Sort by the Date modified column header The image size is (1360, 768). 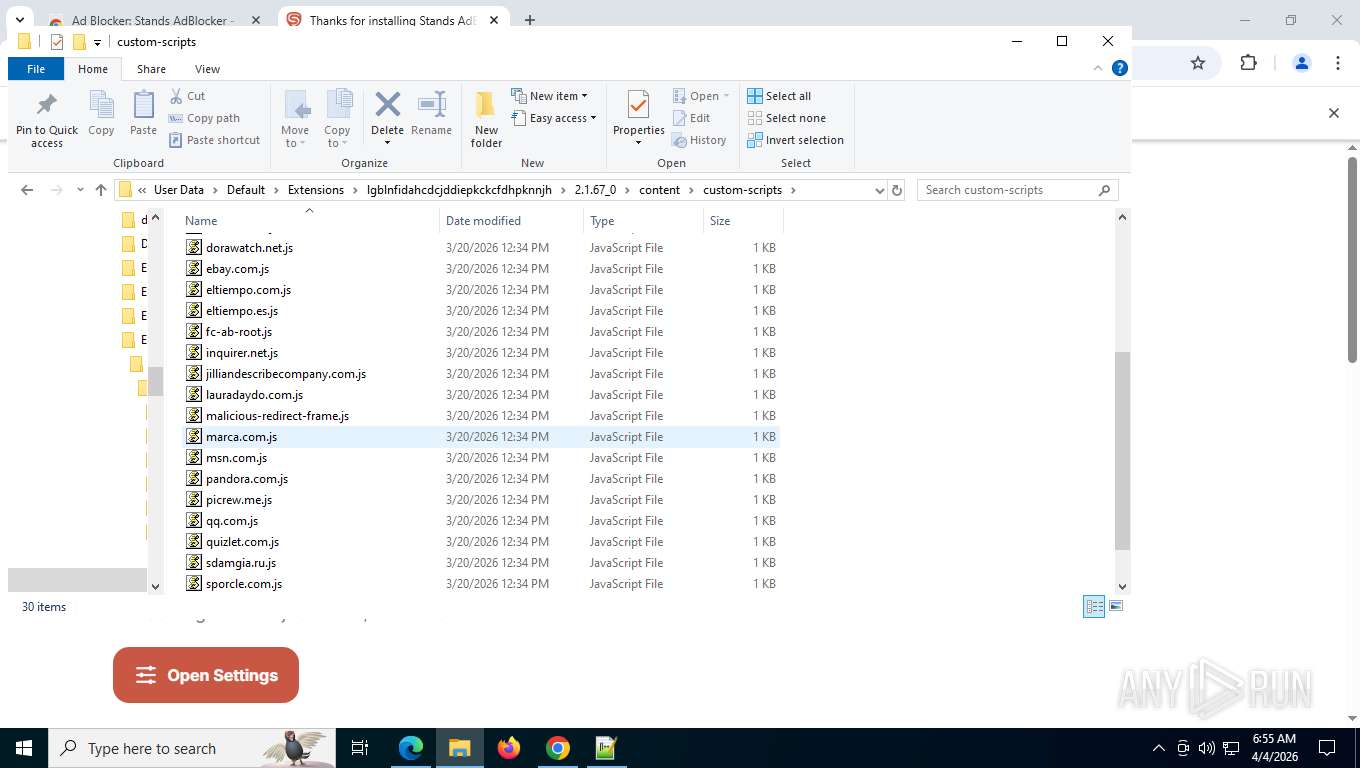(511, 221)
